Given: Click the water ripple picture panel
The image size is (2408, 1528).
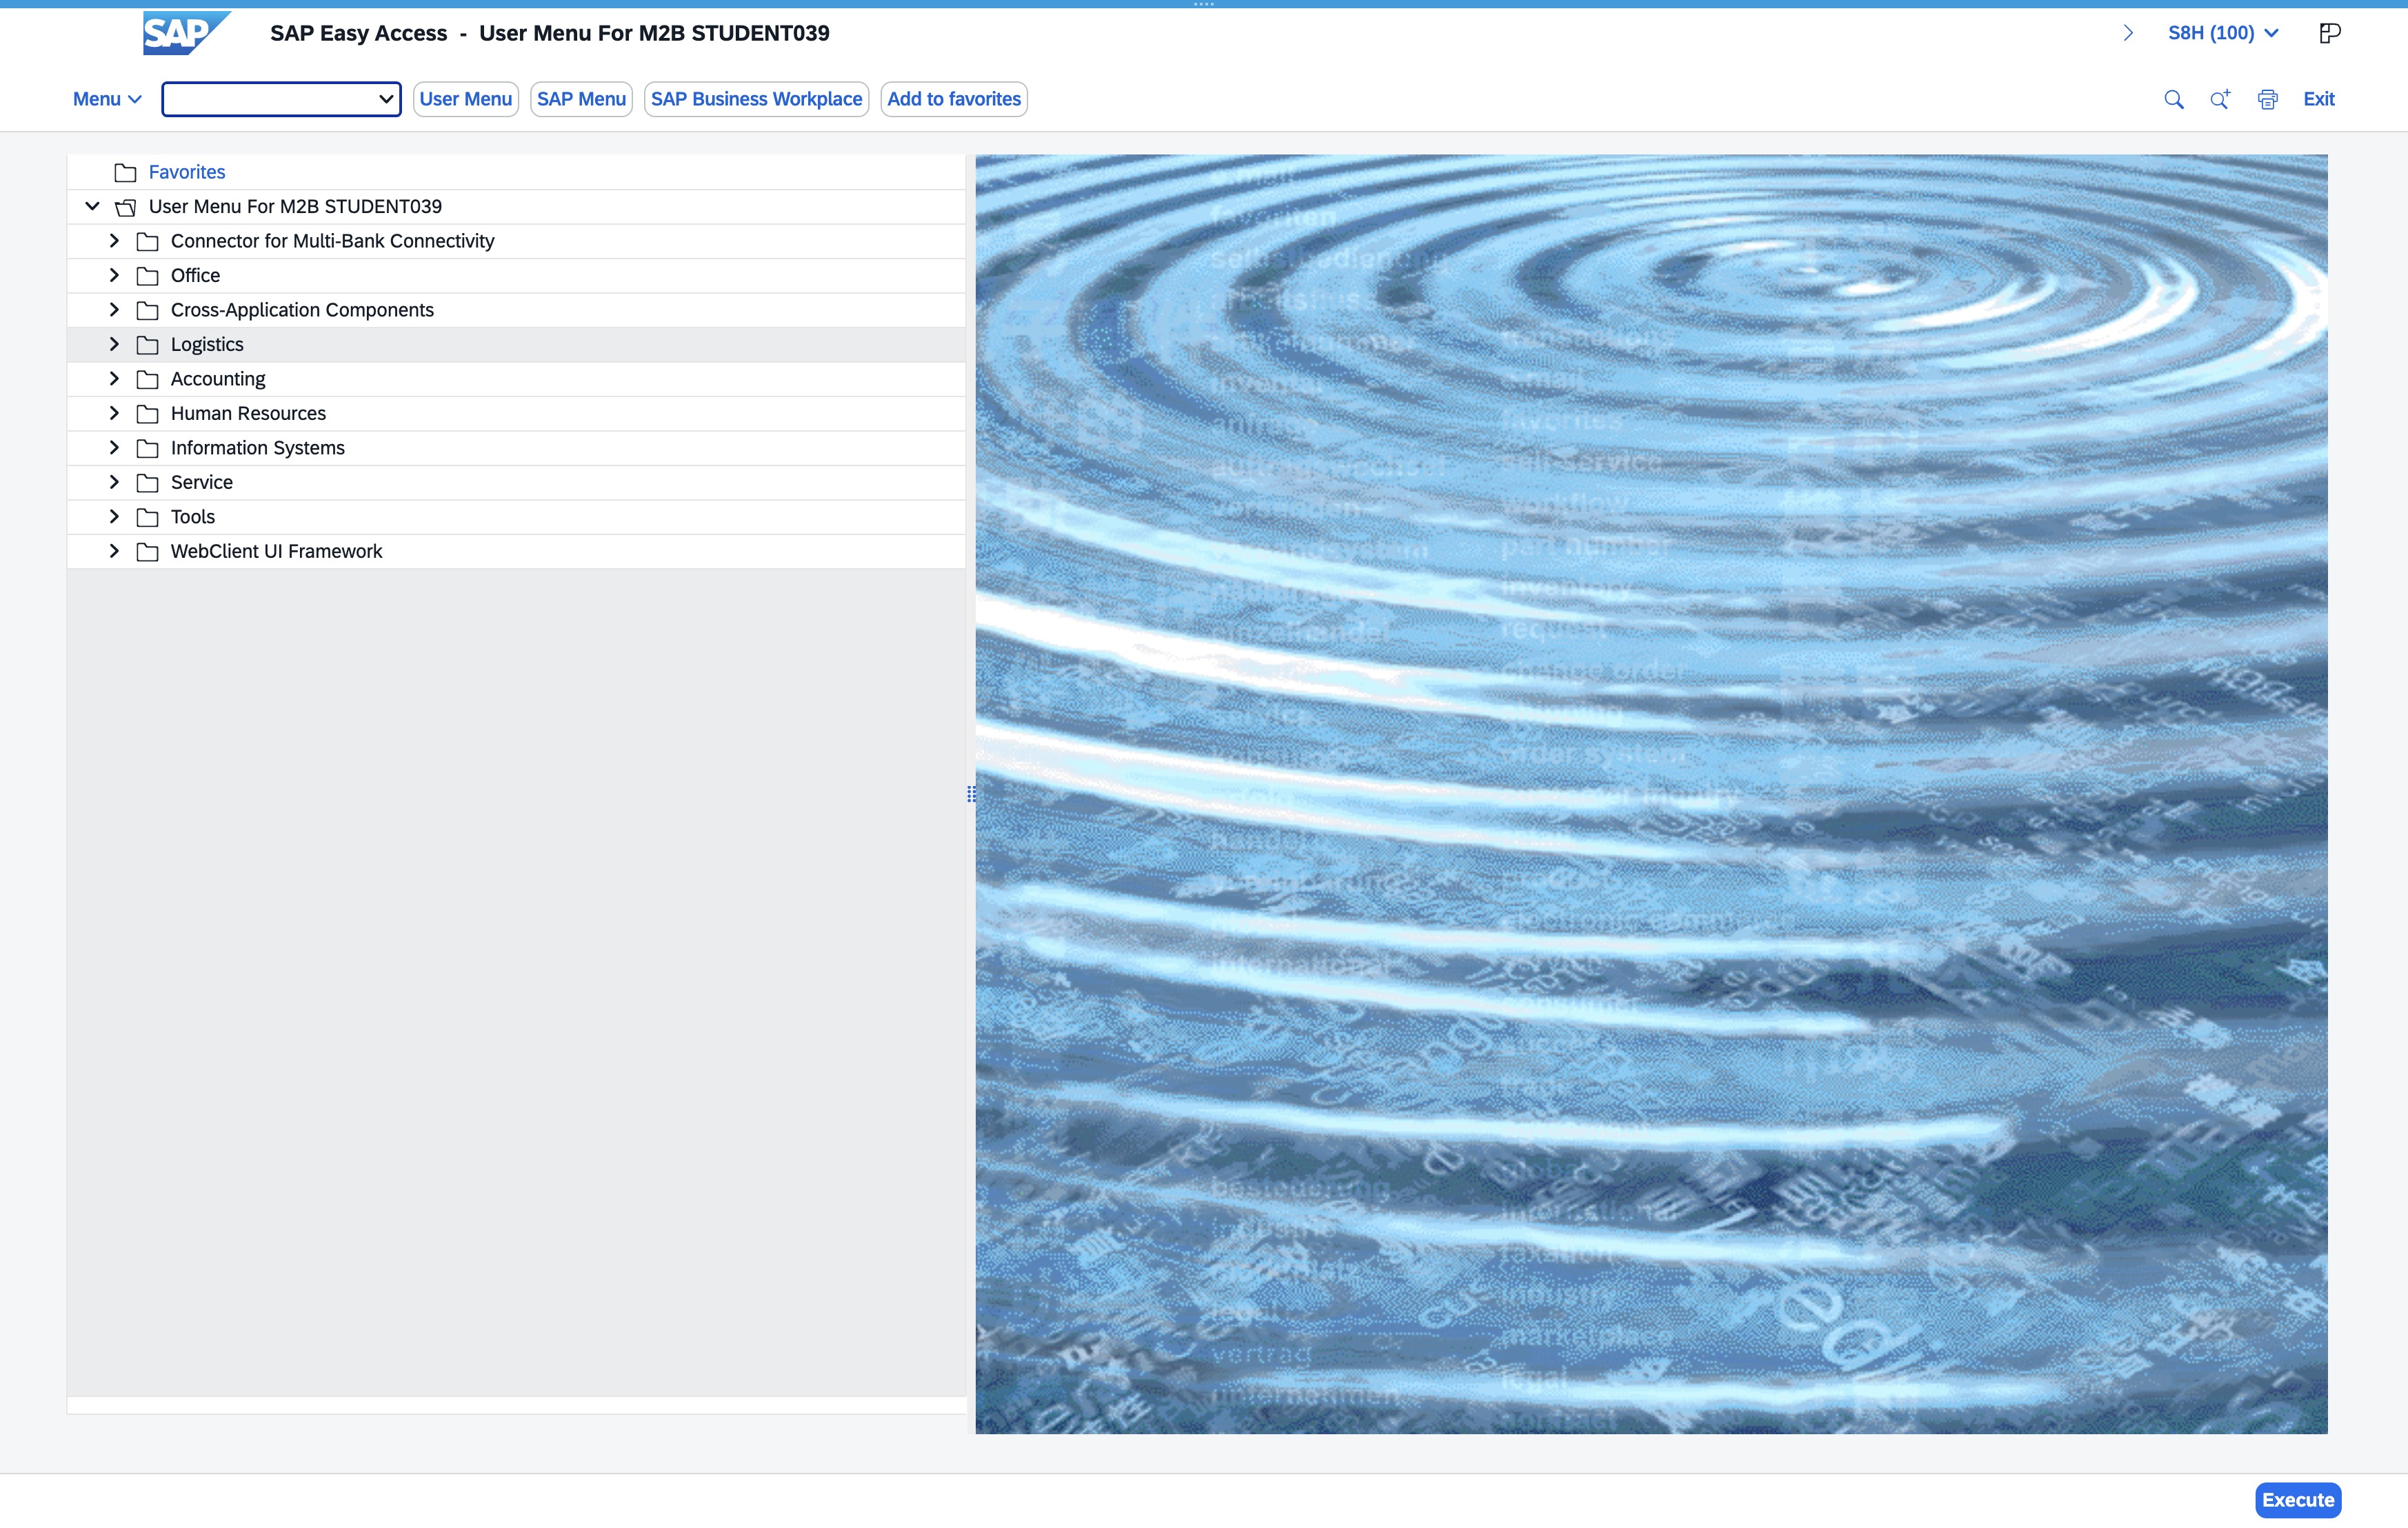Looking at the screenshot, I should [x=1651, y=794].
